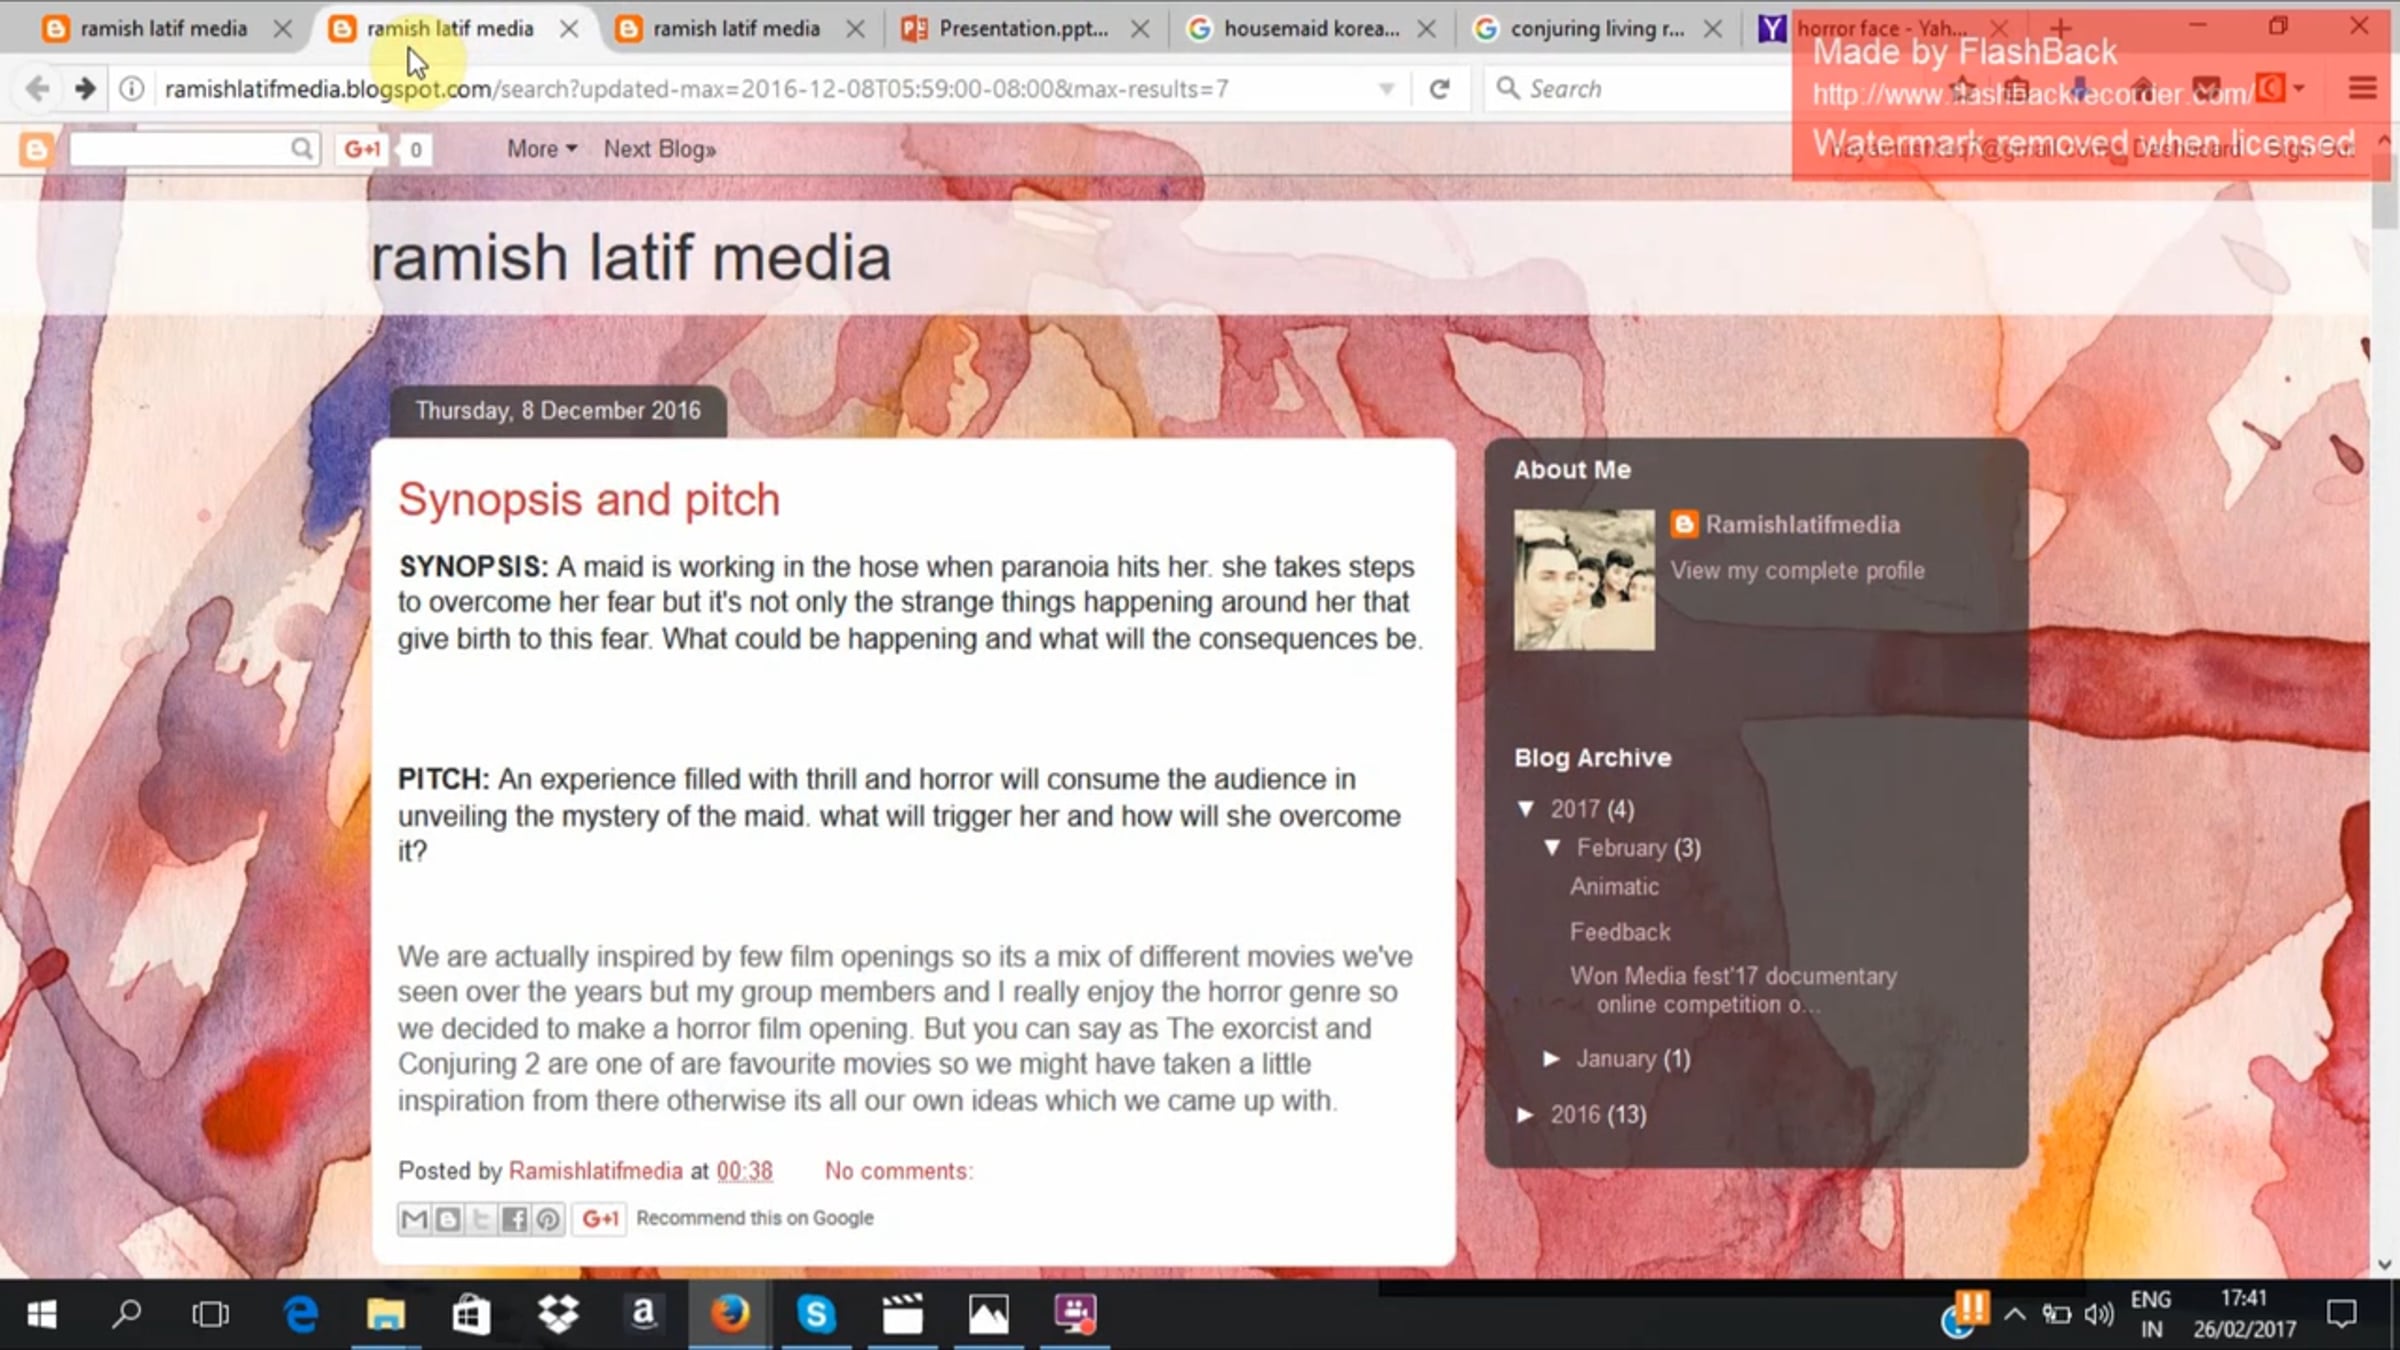Open the 2017 archive link
The height and width of the screenshot is (1350, 2400).
tap(1575, 809)
